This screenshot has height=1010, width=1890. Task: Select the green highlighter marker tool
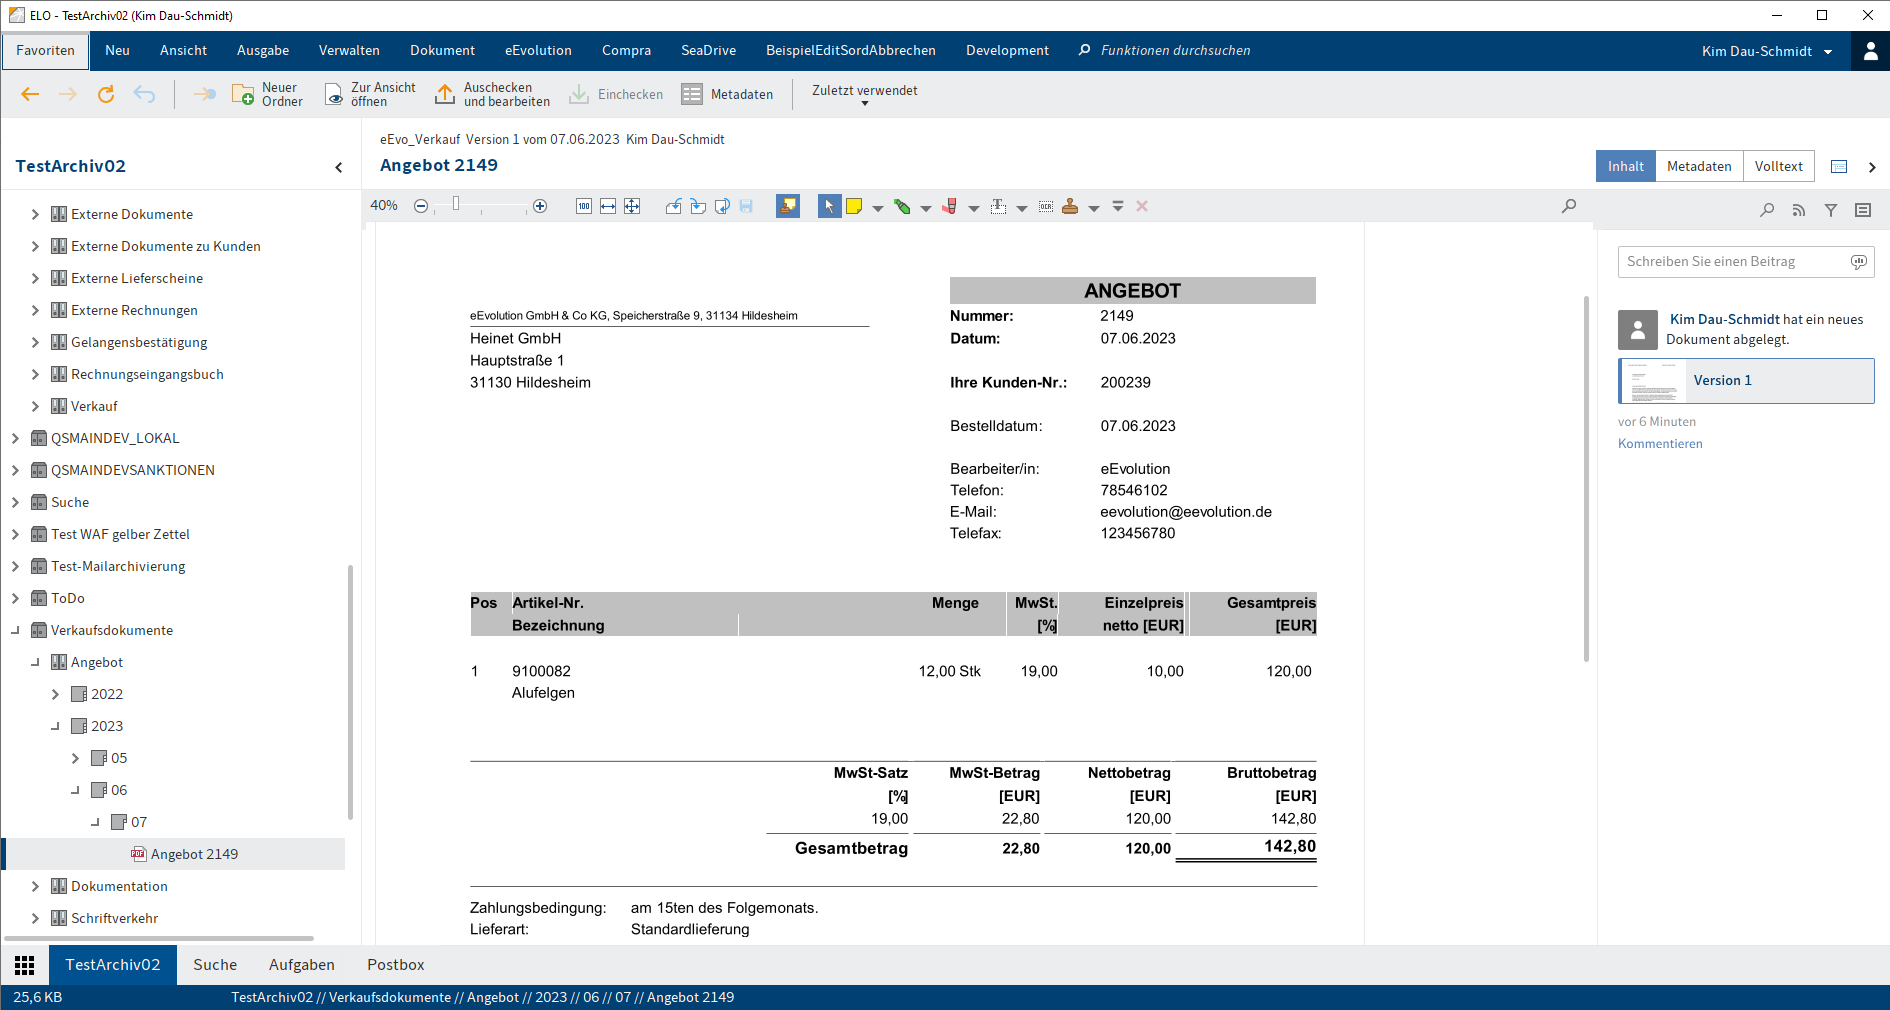click(x=902, y=206)
